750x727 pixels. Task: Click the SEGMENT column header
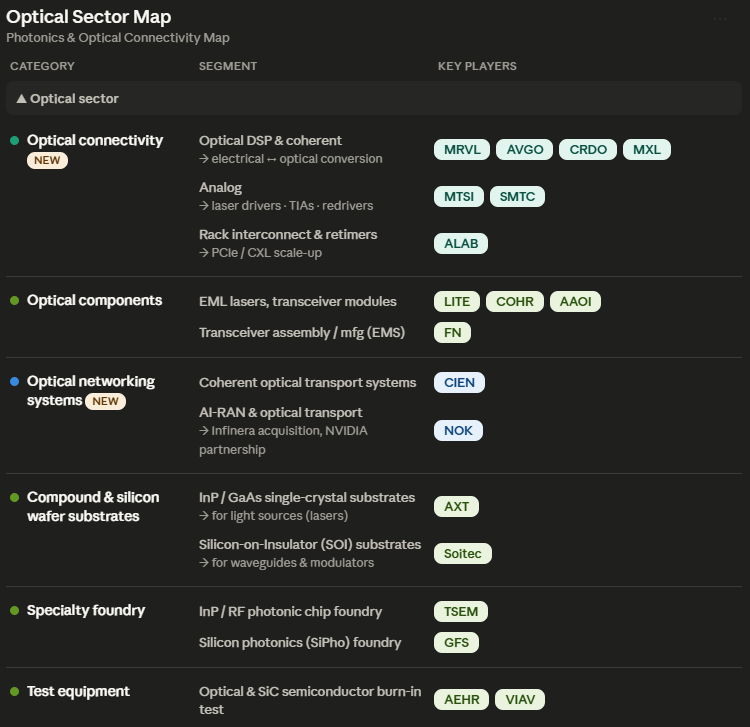tap(228, 66)
